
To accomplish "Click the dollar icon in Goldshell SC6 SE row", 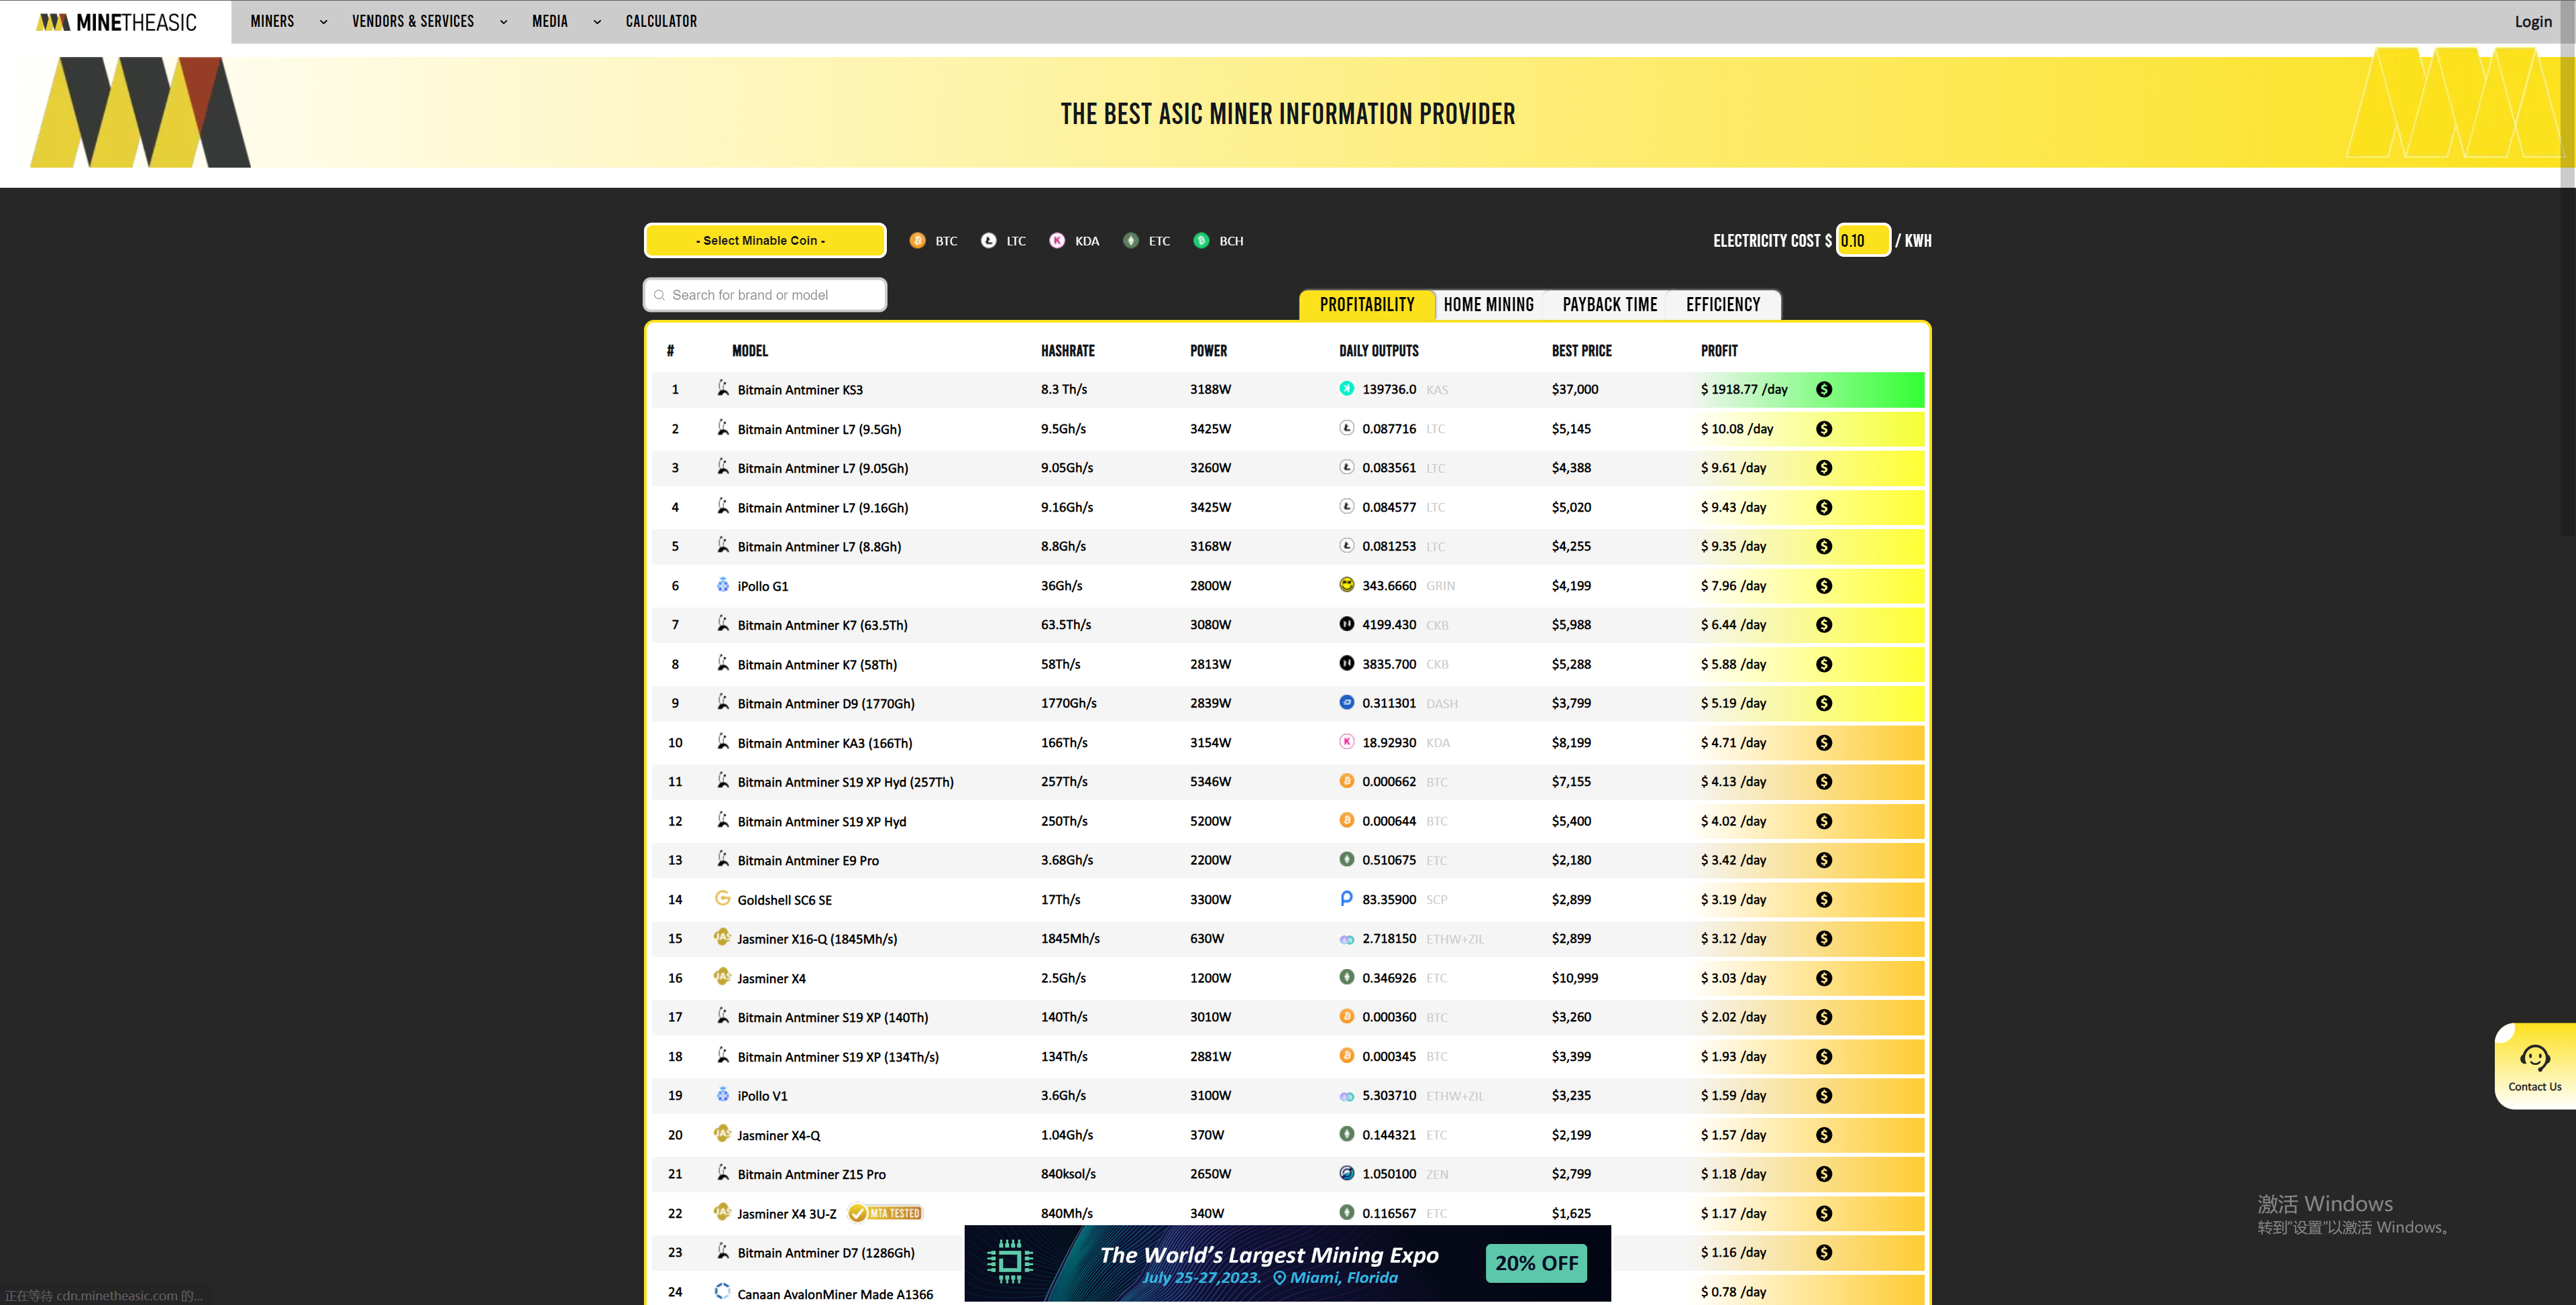I will pos(1824,900).
